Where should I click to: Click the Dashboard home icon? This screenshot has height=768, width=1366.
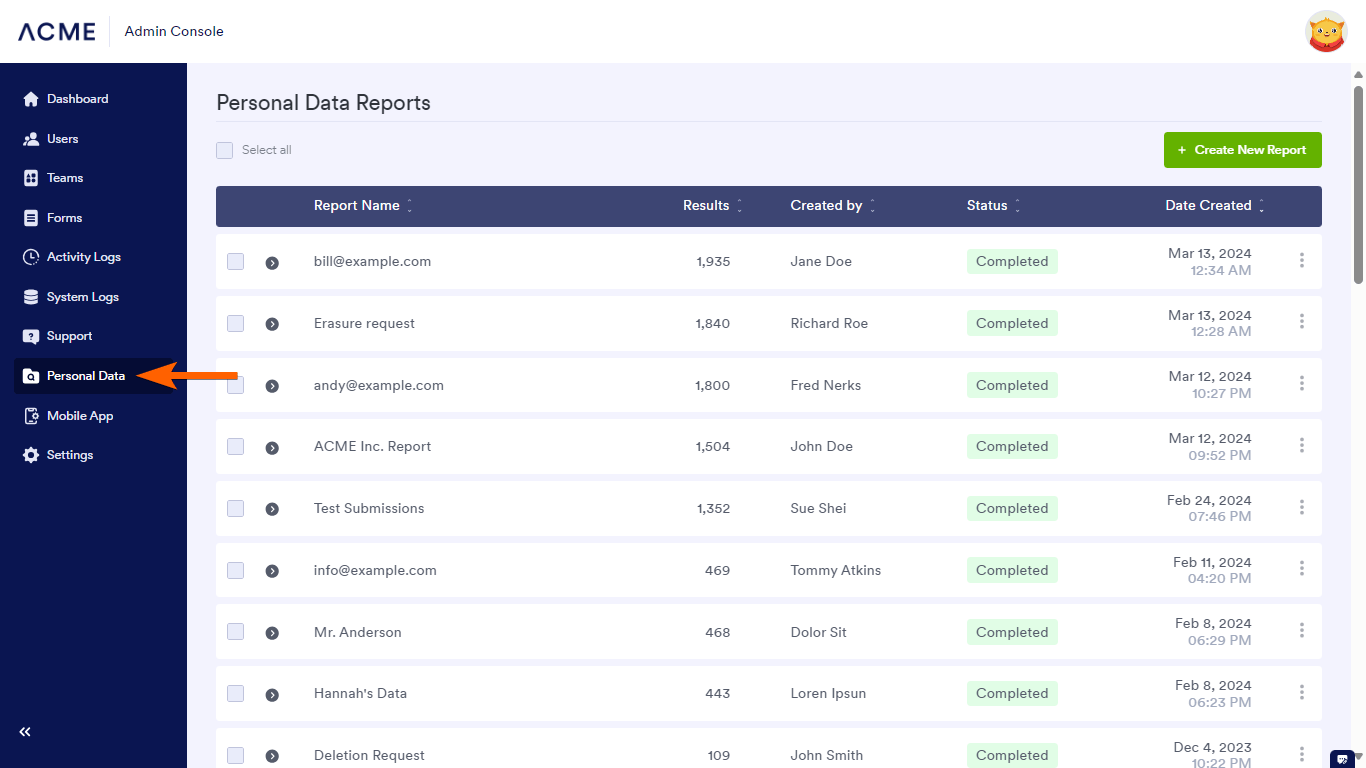point(30,99)
